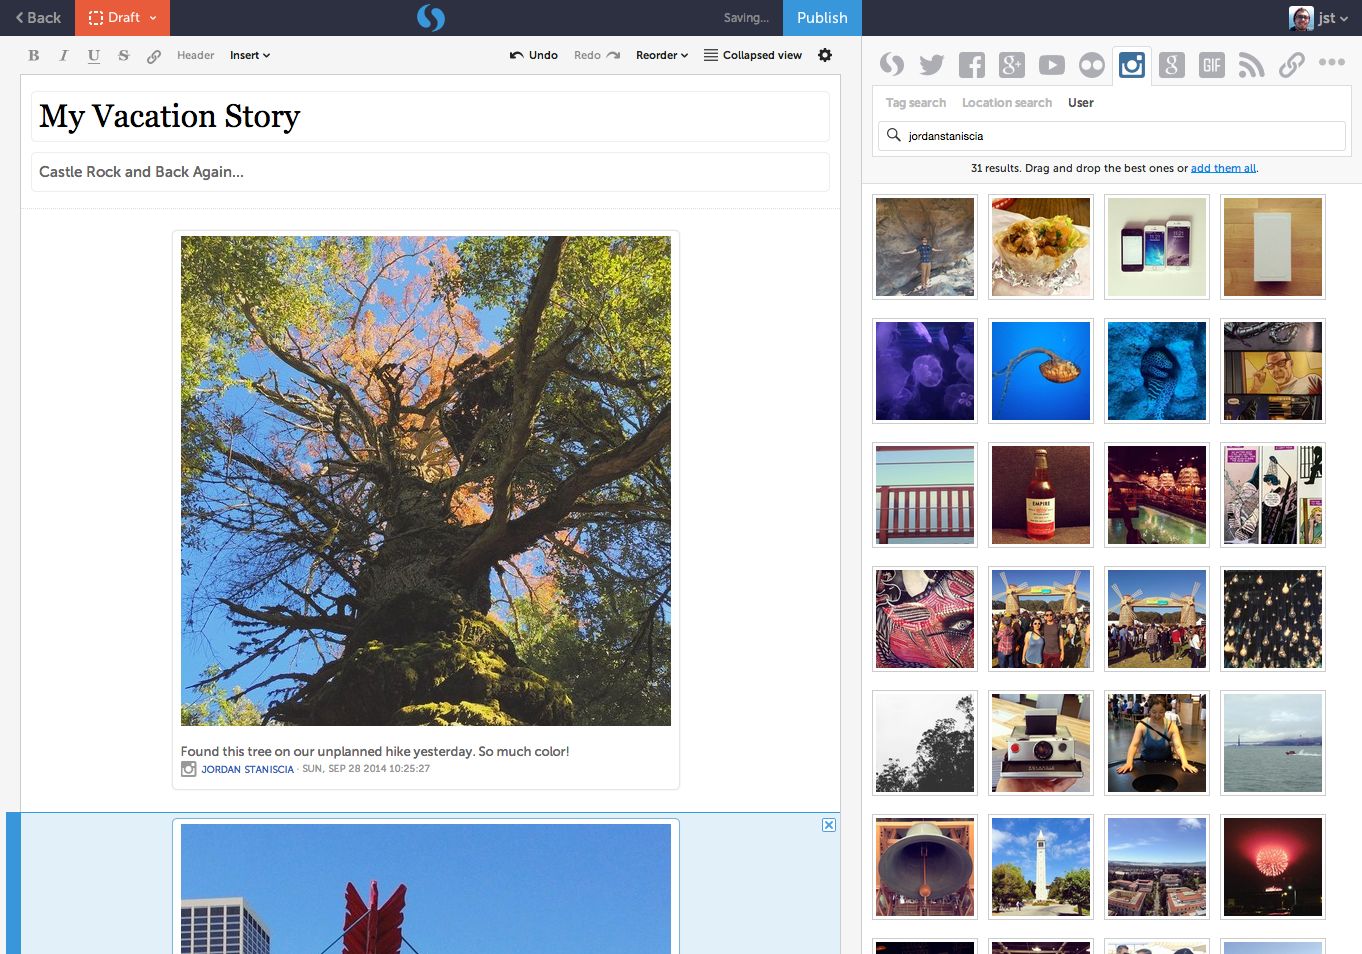Screen dimensions: 1362x954
Task: Publish the story
Action: click(x=822, y=18)
